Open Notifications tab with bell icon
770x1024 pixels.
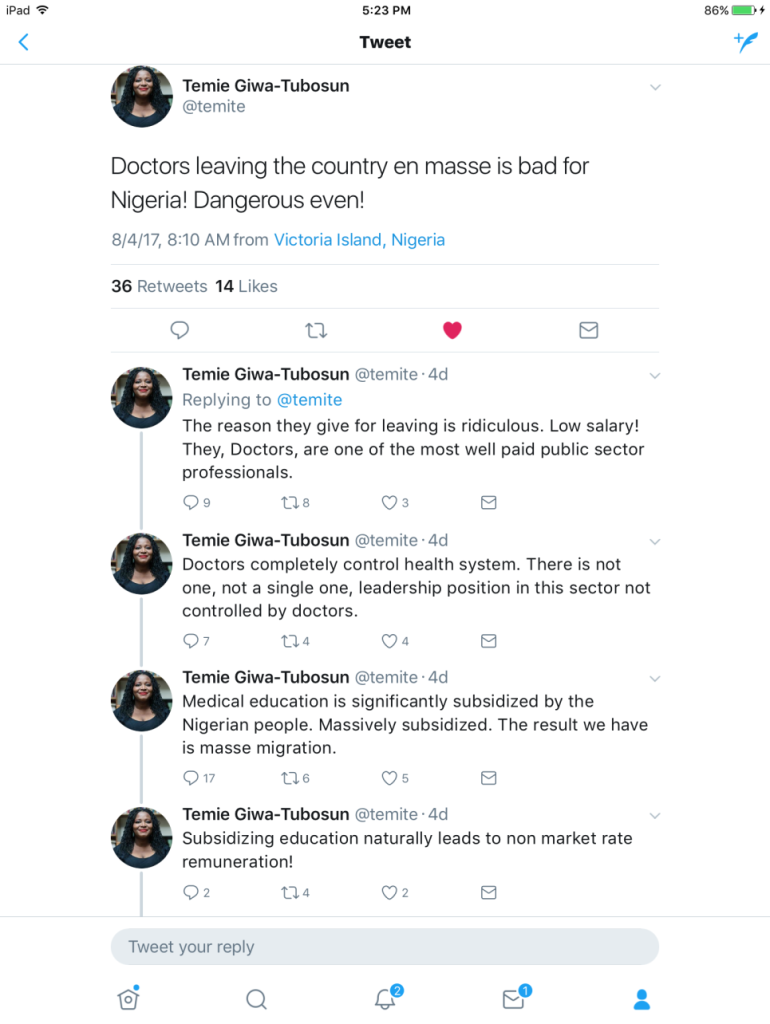387,998
